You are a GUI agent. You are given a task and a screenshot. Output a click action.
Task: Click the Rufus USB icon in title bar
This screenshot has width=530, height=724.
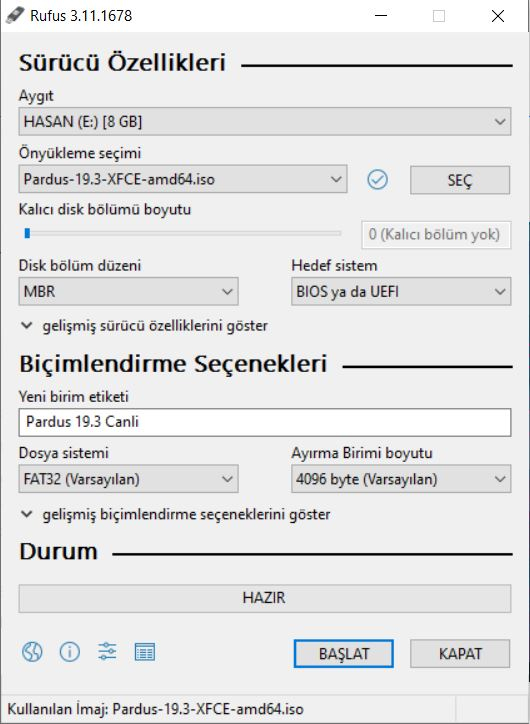point(15,16)
